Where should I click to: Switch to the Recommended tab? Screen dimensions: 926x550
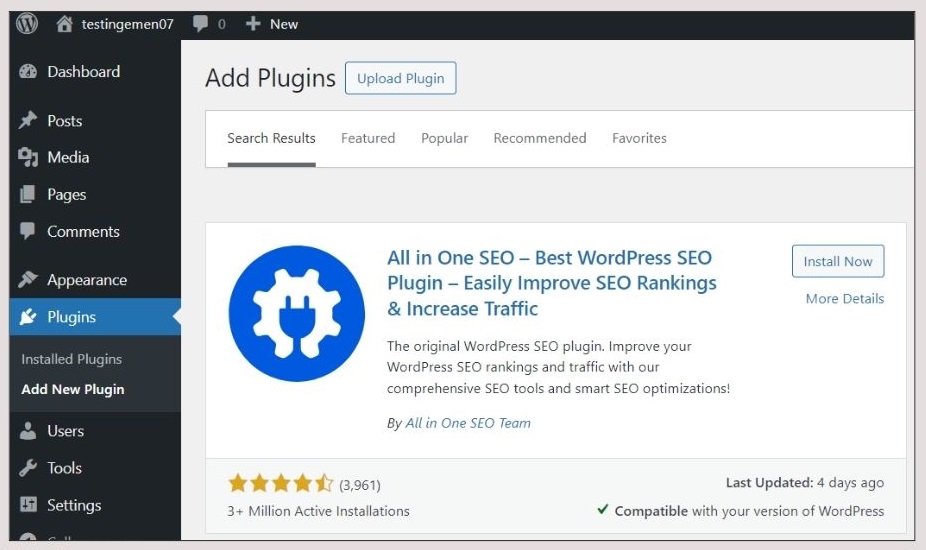coord(540,138)
